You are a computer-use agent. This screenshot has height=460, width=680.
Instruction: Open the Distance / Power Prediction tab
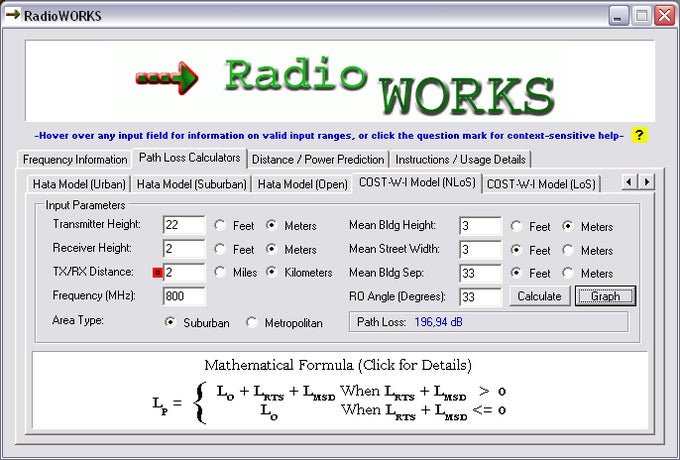point(318,160)
